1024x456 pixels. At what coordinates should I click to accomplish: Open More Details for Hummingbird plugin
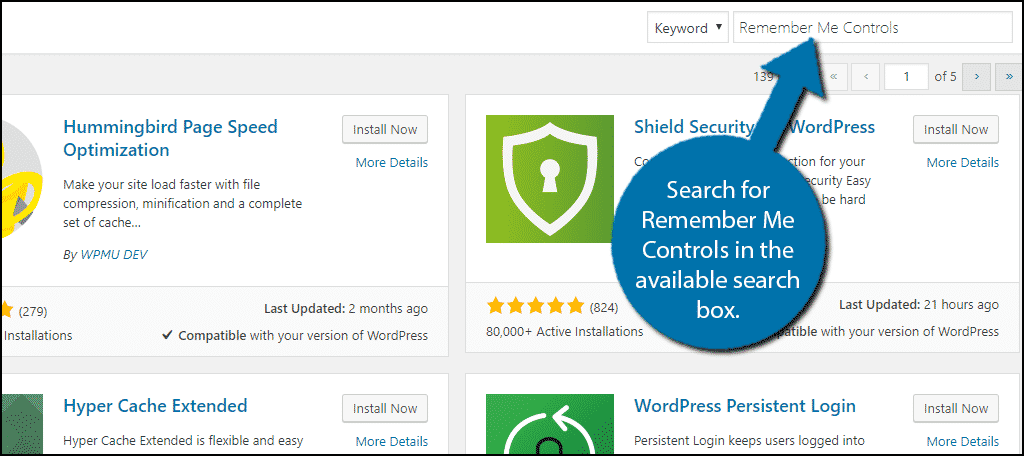click(392, 162)
